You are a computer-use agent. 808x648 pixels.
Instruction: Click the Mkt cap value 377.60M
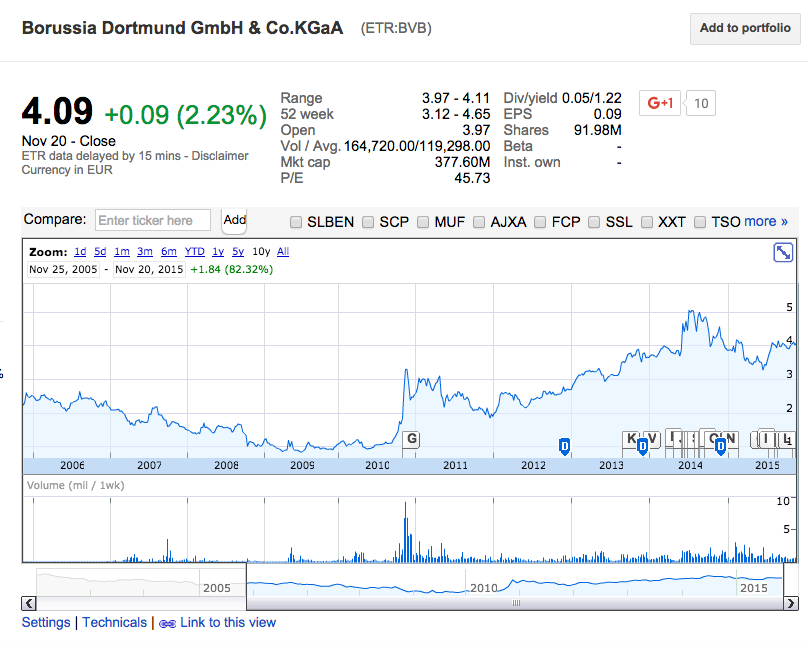point(462,162)
